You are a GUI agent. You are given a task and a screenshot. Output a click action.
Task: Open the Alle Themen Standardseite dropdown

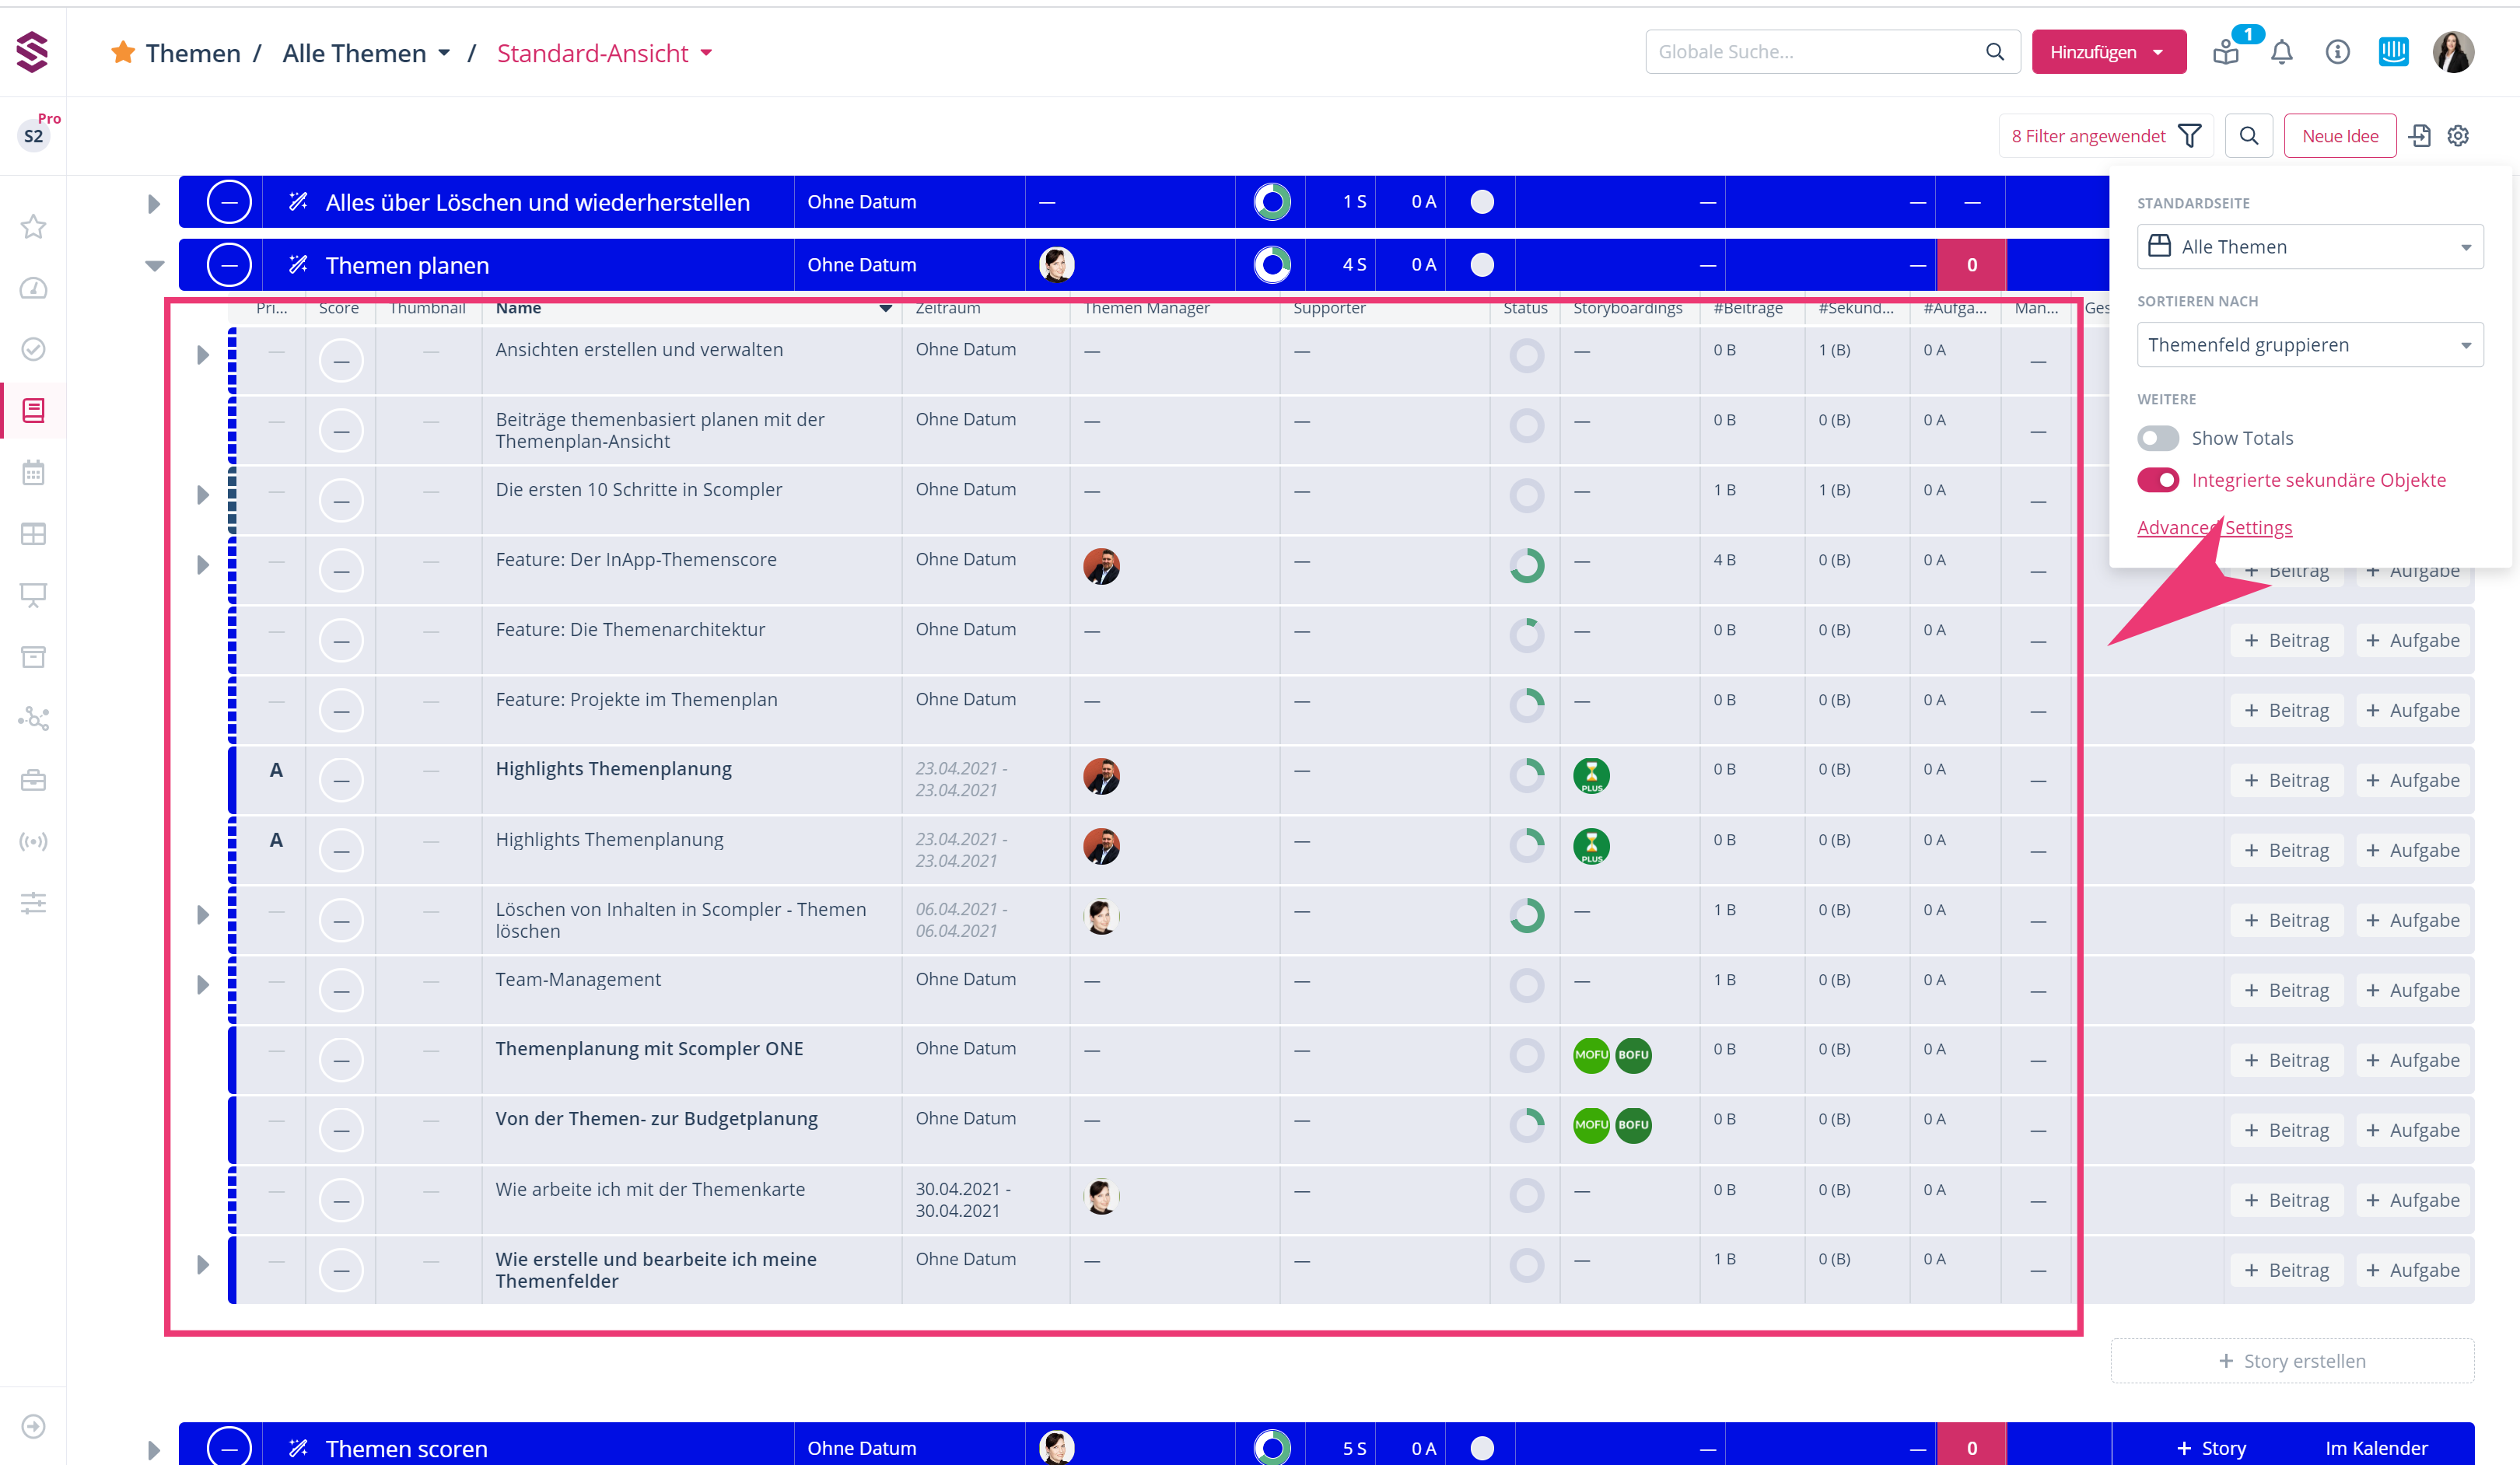point(2309,247)
